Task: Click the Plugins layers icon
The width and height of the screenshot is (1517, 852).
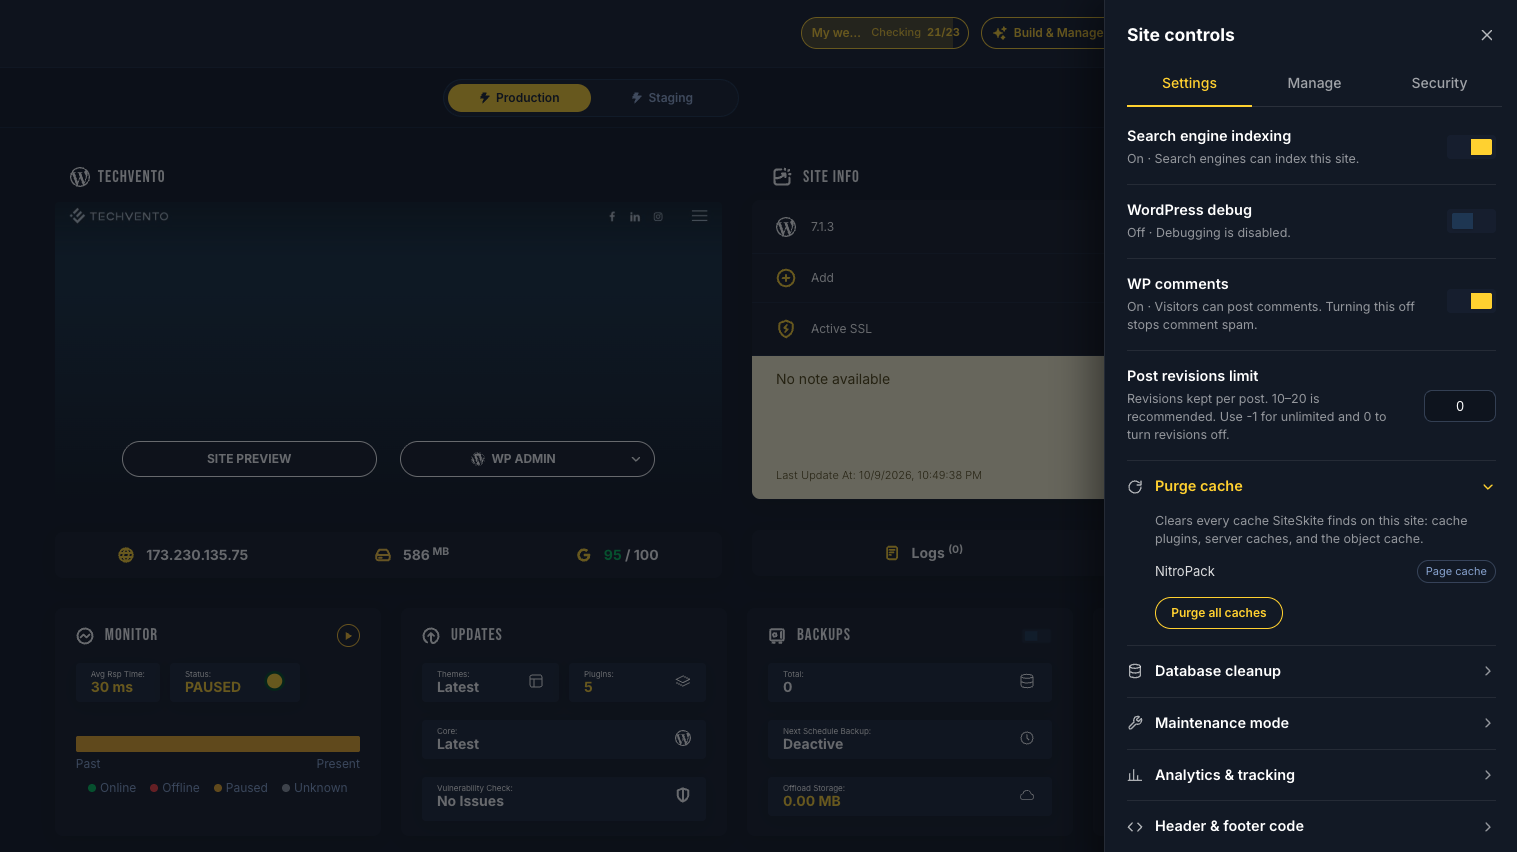Action: pos(683,681)
